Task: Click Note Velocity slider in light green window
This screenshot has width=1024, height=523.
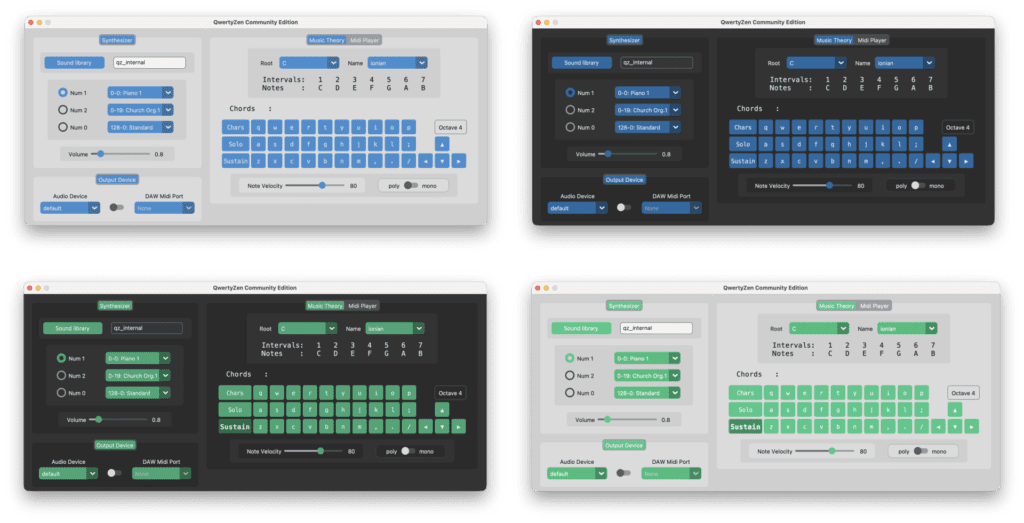Action: [x=831, y=451]
